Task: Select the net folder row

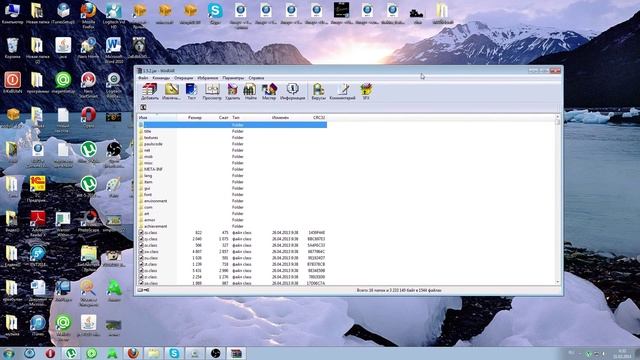Action: pos(232,150)
